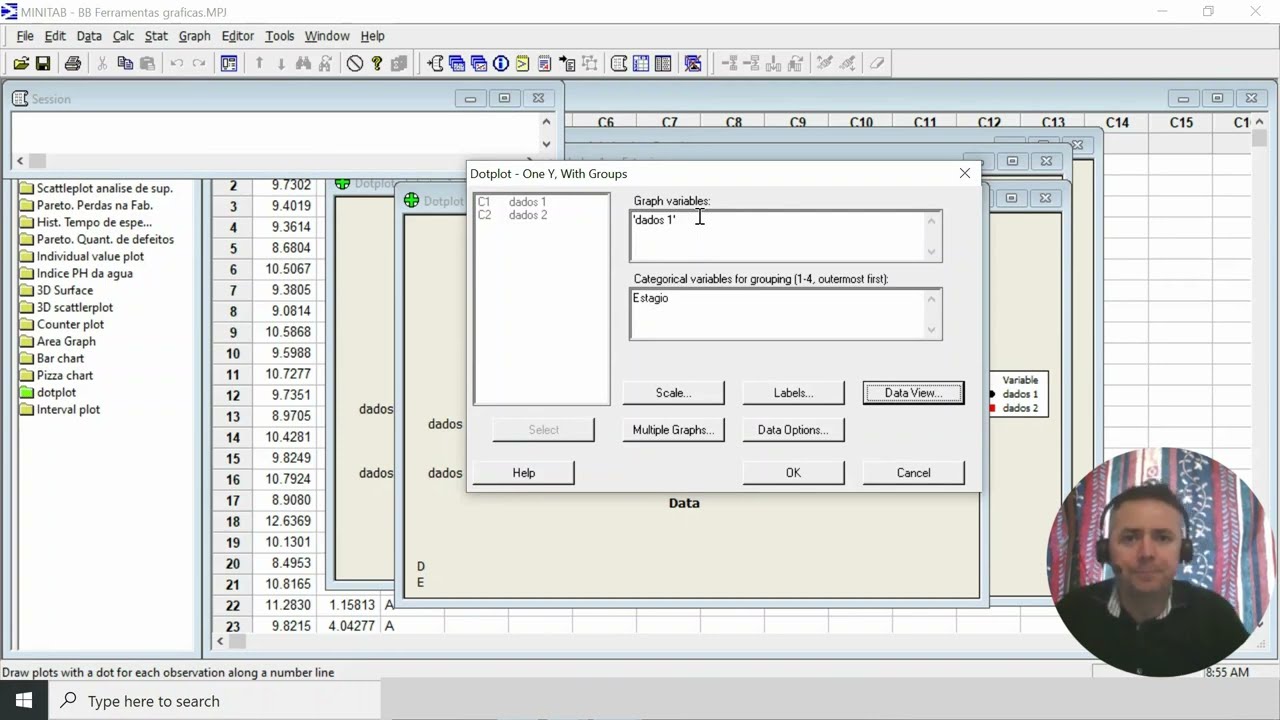Cancel the Dotplot dialog
Viewport: 1280px width, 720px height.
(913, 473)
